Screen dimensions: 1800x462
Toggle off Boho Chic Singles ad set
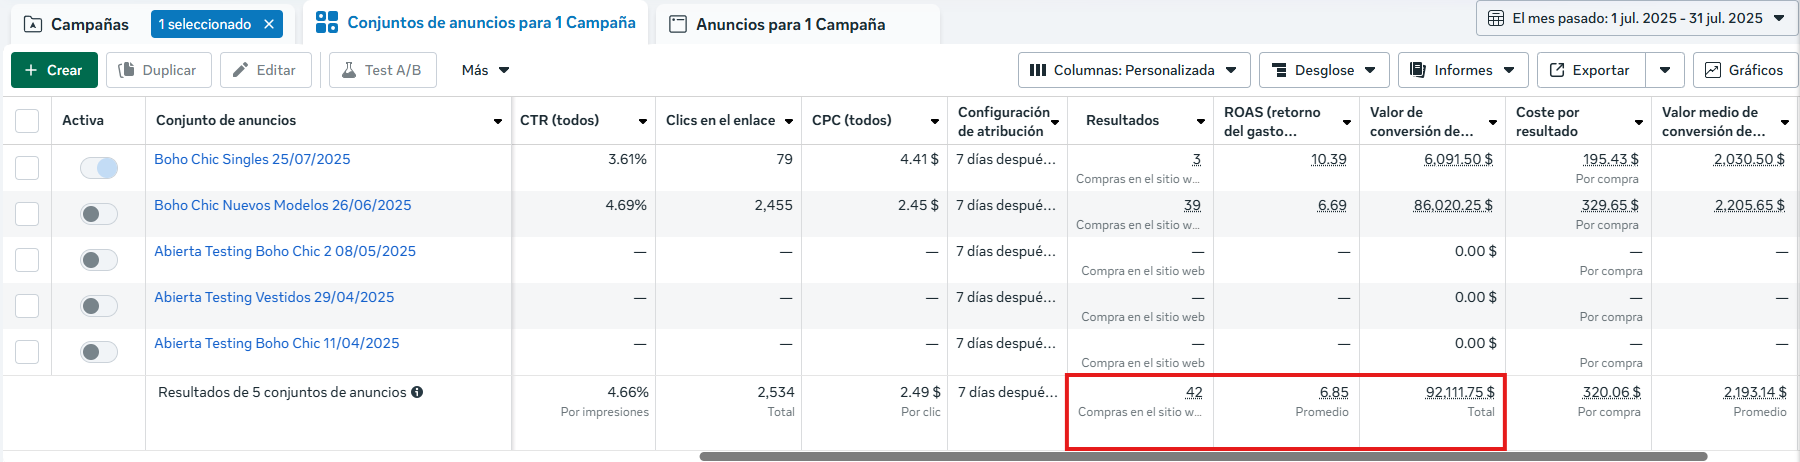[99, 168]
